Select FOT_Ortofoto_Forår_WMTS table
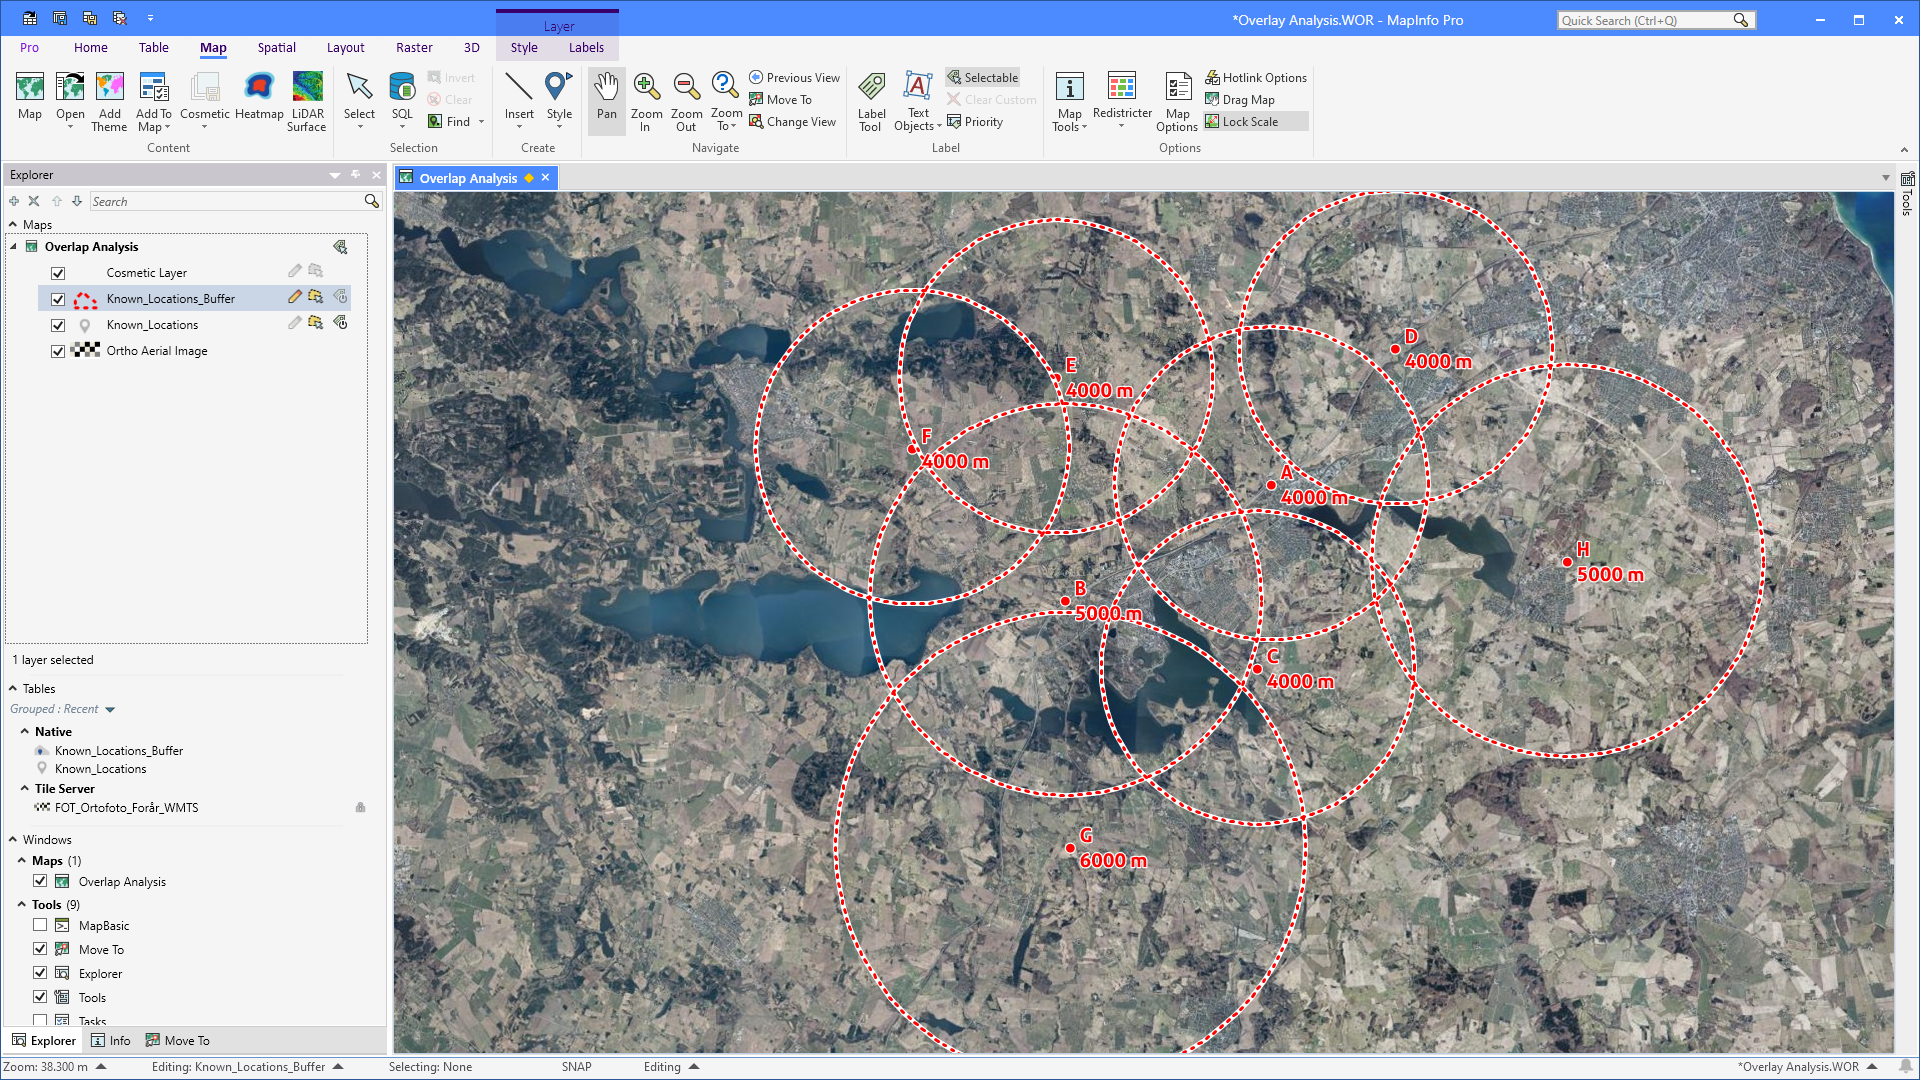This screenshot has width=1920, height=1080. click(126, 807)
